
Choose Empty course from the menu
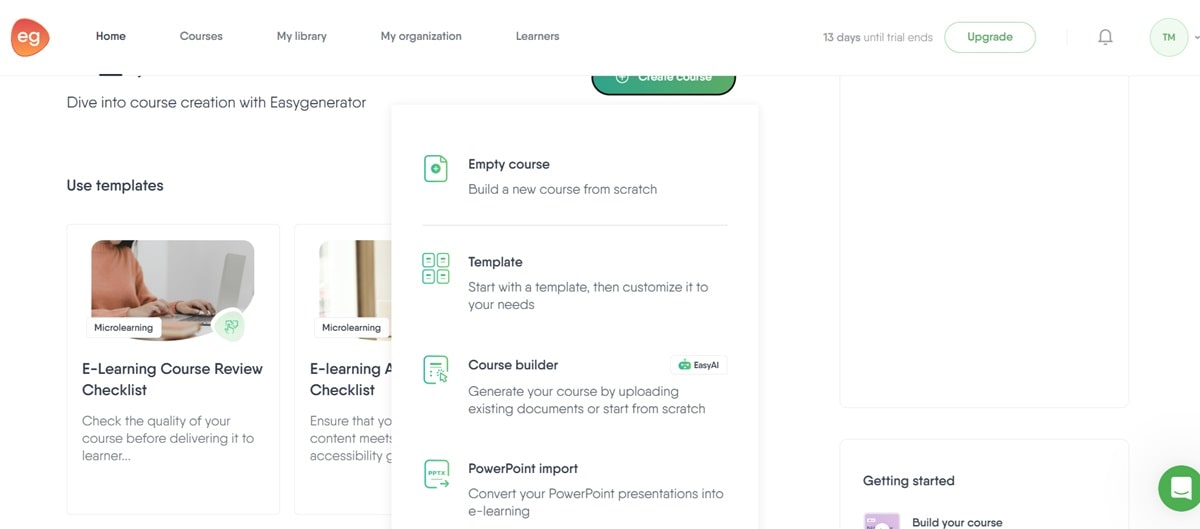click(x=509, y=164)
